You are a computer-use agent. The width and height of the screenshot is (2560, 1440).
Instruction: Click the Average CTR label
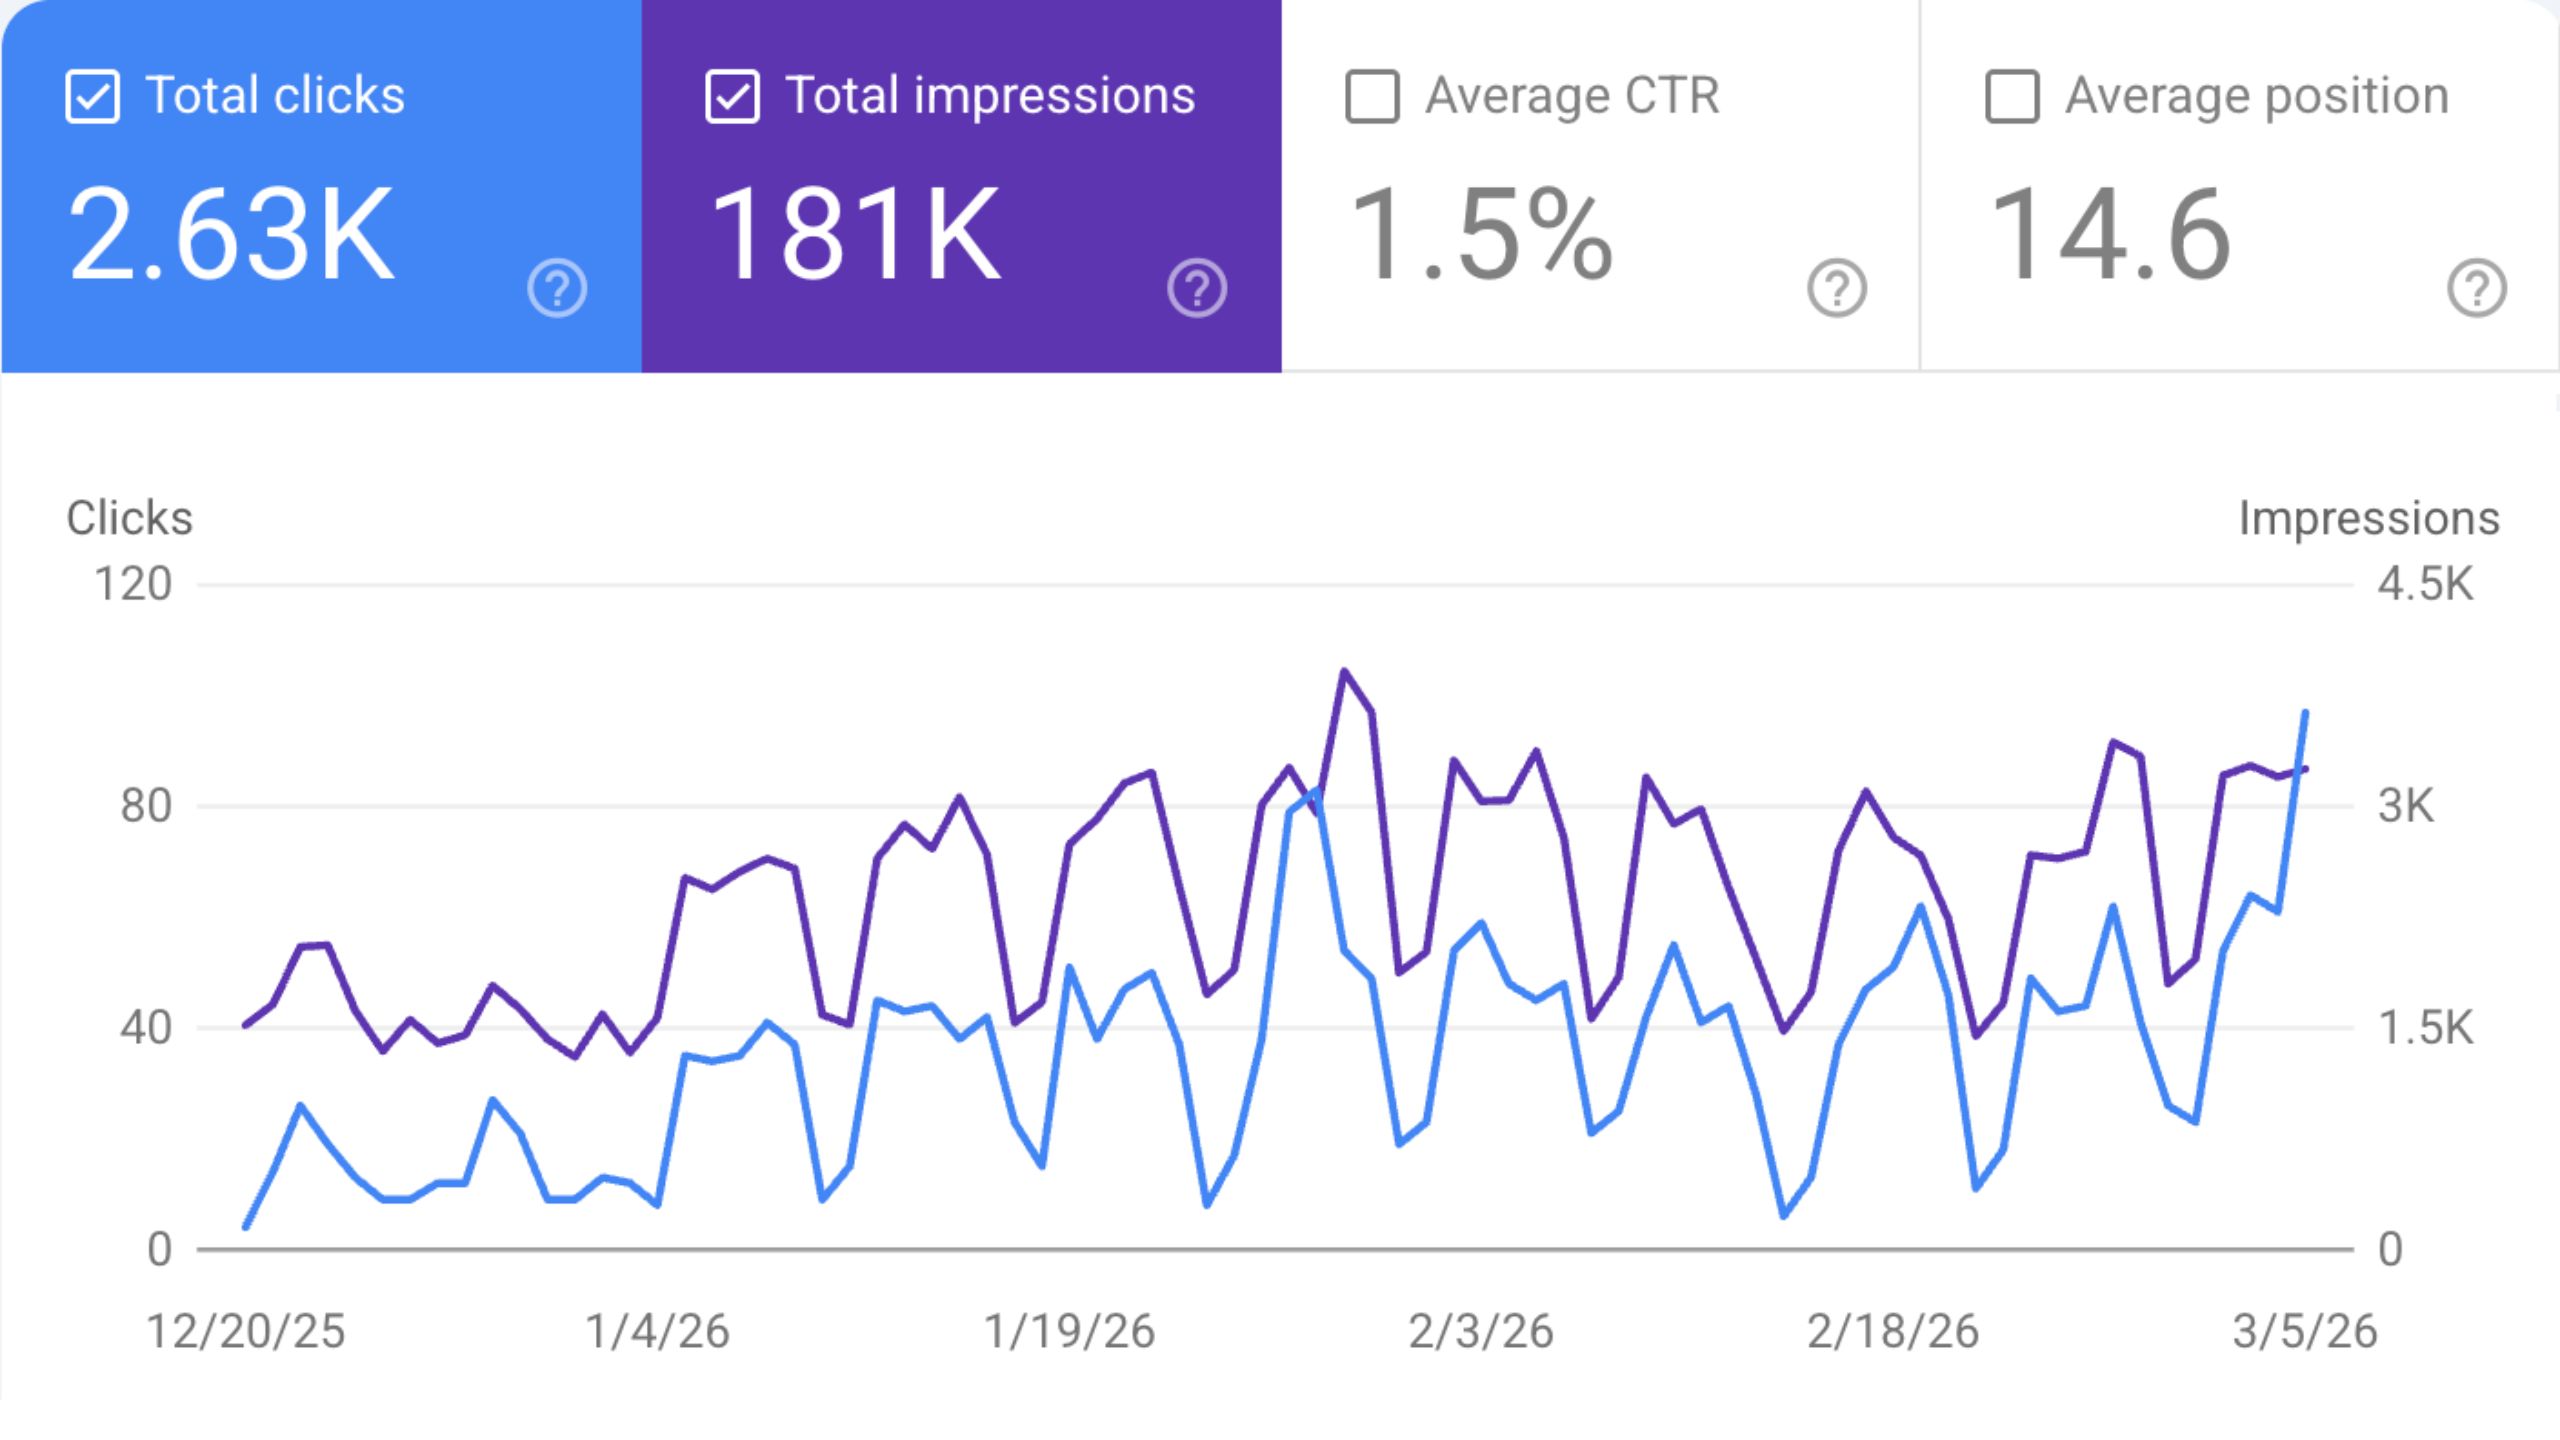[x=1572, y=96]
